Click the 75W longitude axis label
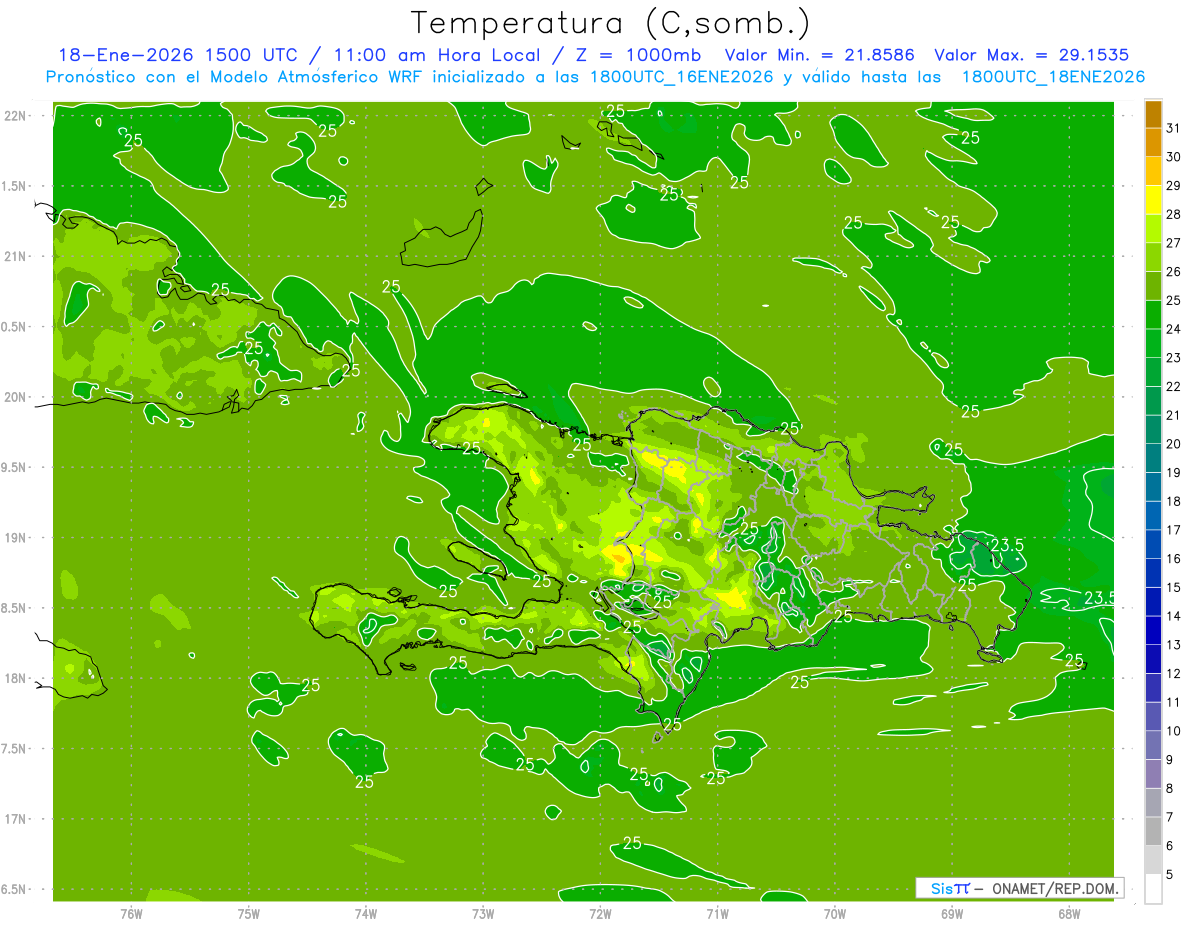Image resolution: width=1200 pixels, height=927 pixels. [x=249, y=914]
